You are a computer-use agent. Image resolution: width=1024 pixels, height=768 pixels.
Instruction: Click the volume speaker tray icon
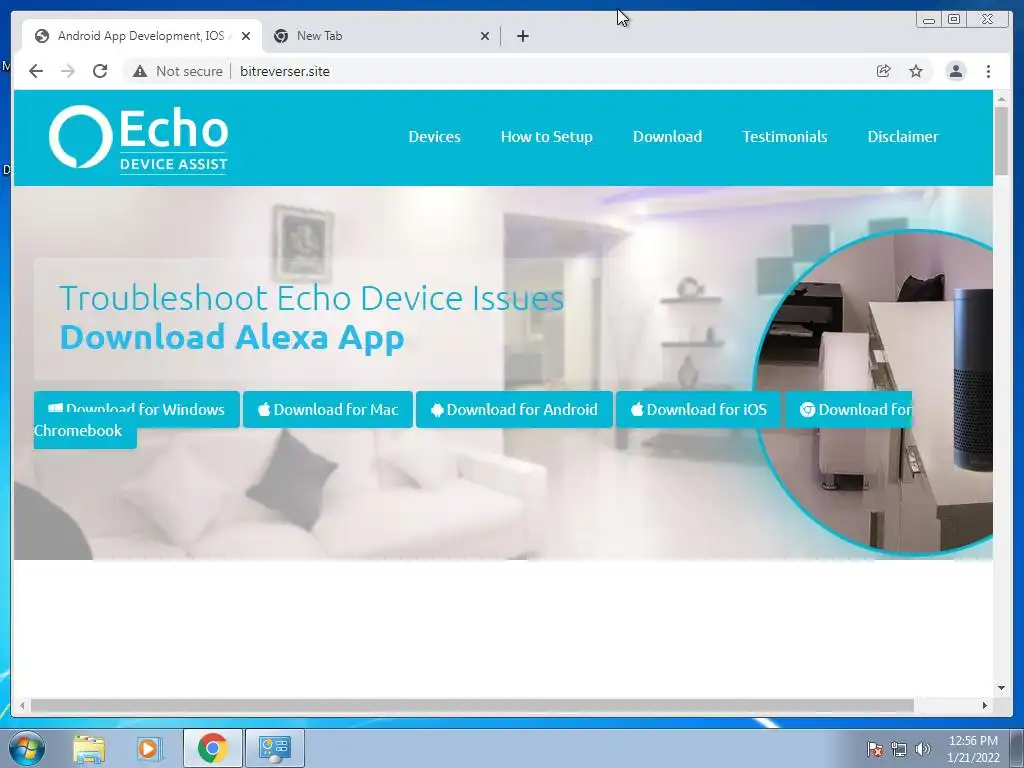click(x=922, y=749)
